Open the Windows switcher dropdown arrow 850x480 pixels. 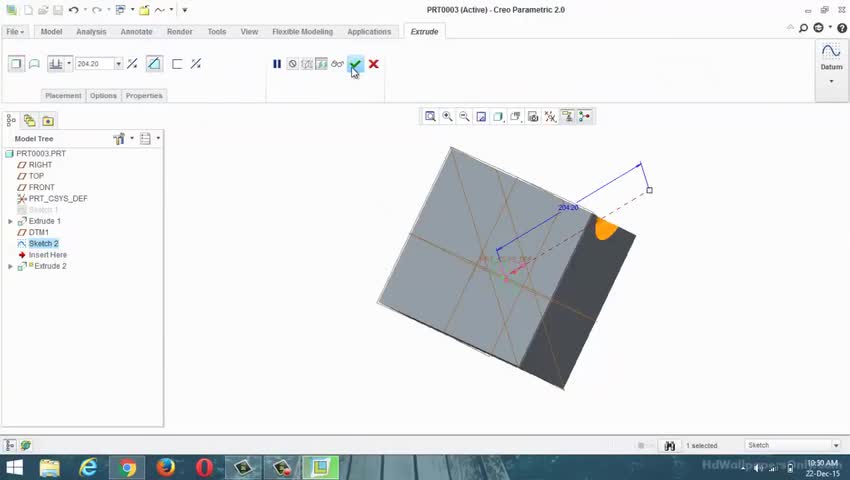[x=132, y=10]
